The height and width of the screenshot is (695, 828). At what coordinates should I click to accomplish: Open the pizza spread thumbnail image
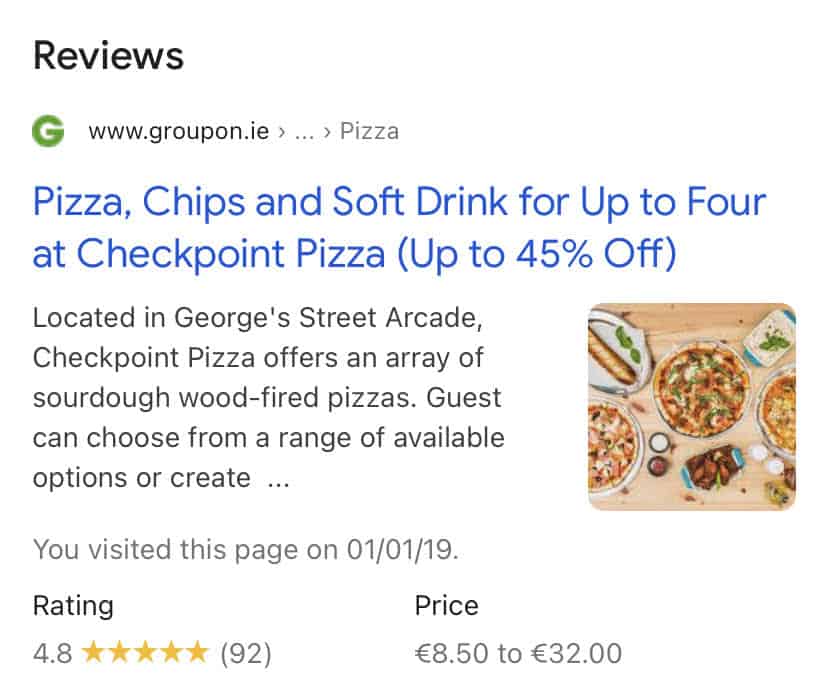692,407
